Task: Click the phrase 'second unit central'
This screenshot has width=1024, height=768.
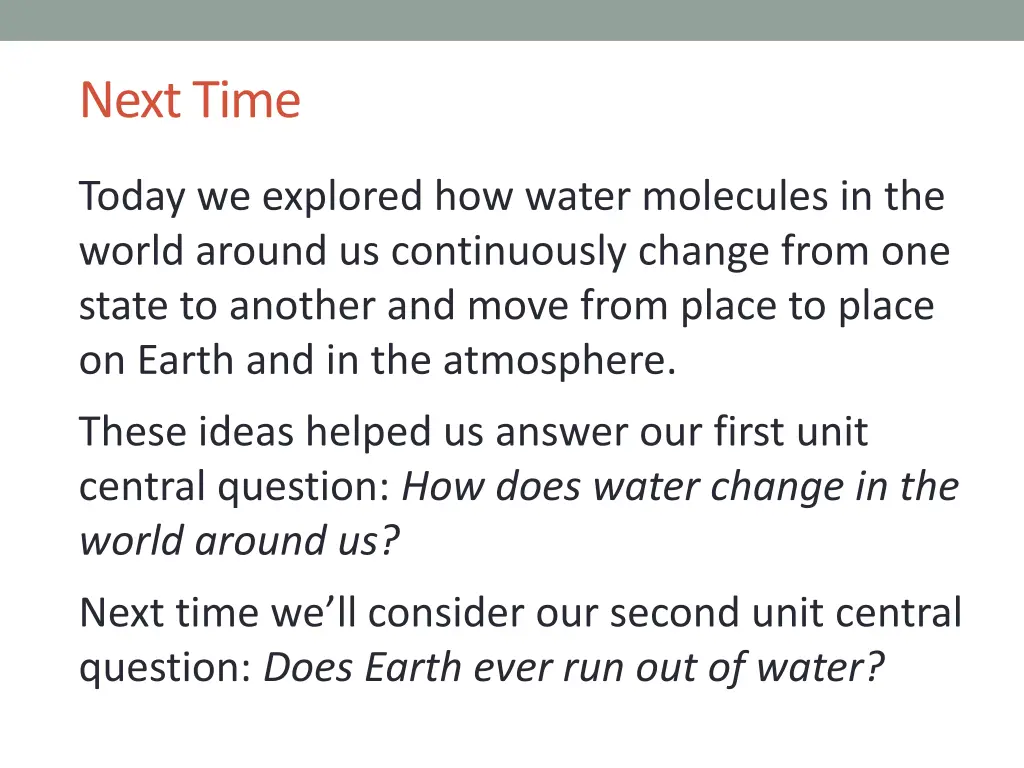Action: coord(786,613)
